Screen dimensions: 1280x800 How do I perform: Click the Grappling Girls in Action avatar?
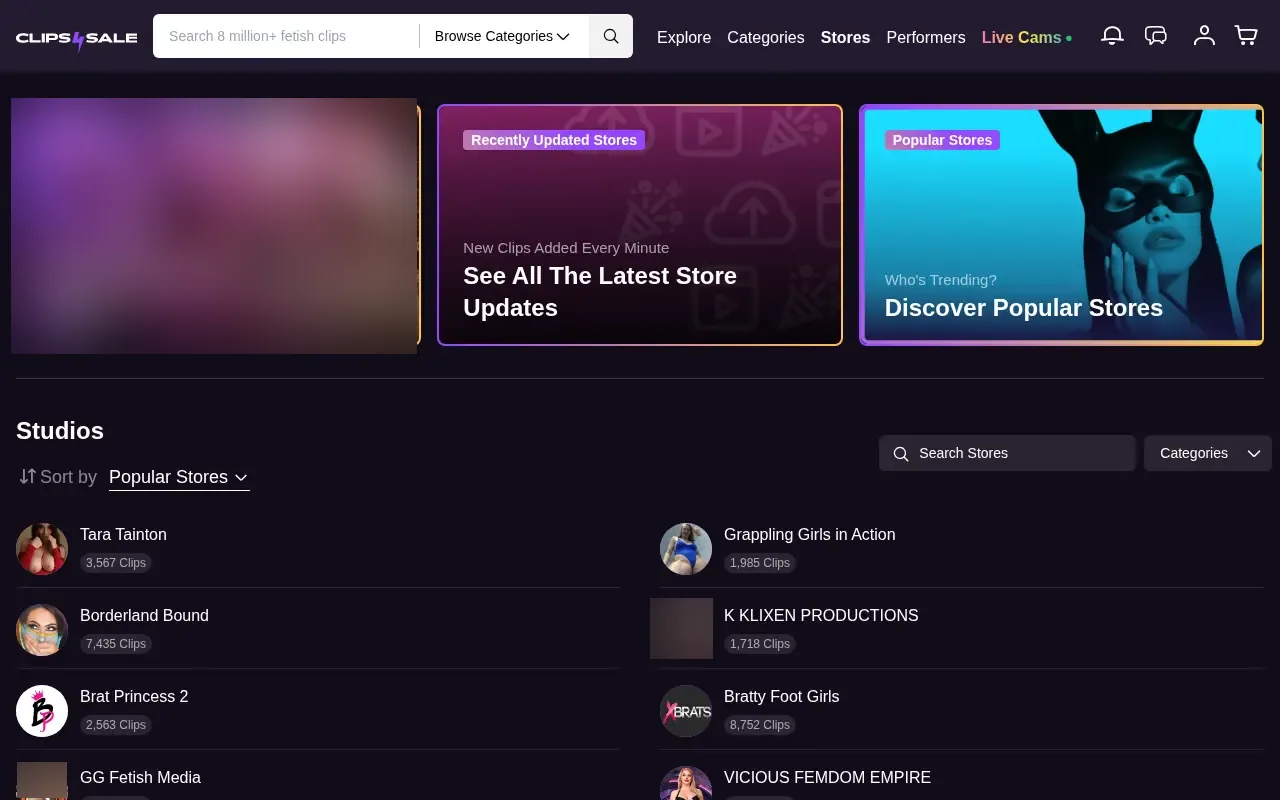tap(686, 549)
